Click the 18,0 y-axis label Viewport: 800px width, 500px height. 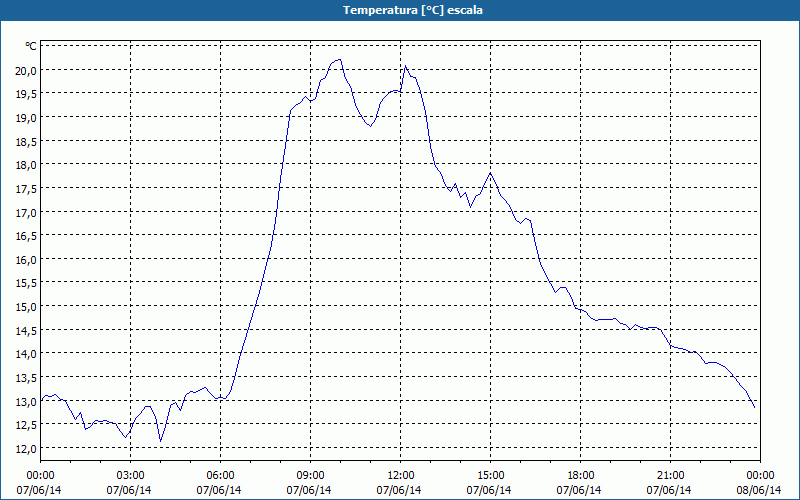pos(26,165)
